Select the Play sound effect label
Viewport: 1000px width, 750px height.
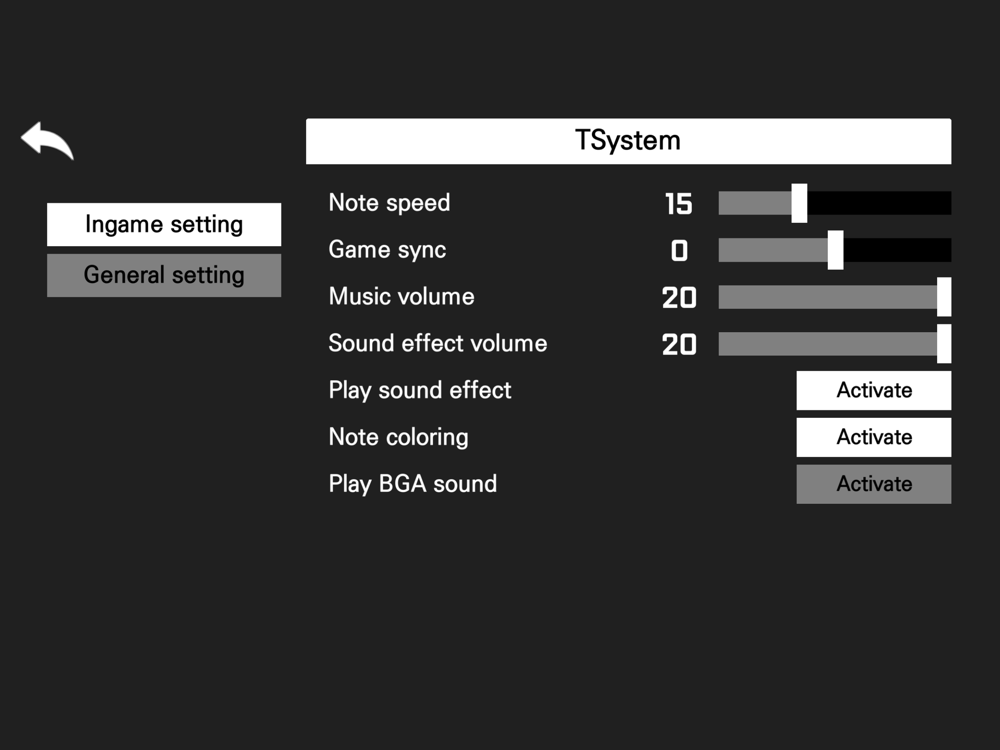[419, 390]
